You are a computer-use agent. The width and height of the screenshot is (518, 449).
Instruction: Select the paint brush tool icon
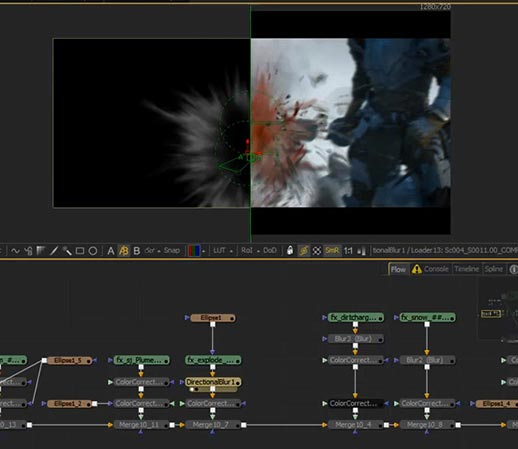pyautogui.click(x=67, y=251)
